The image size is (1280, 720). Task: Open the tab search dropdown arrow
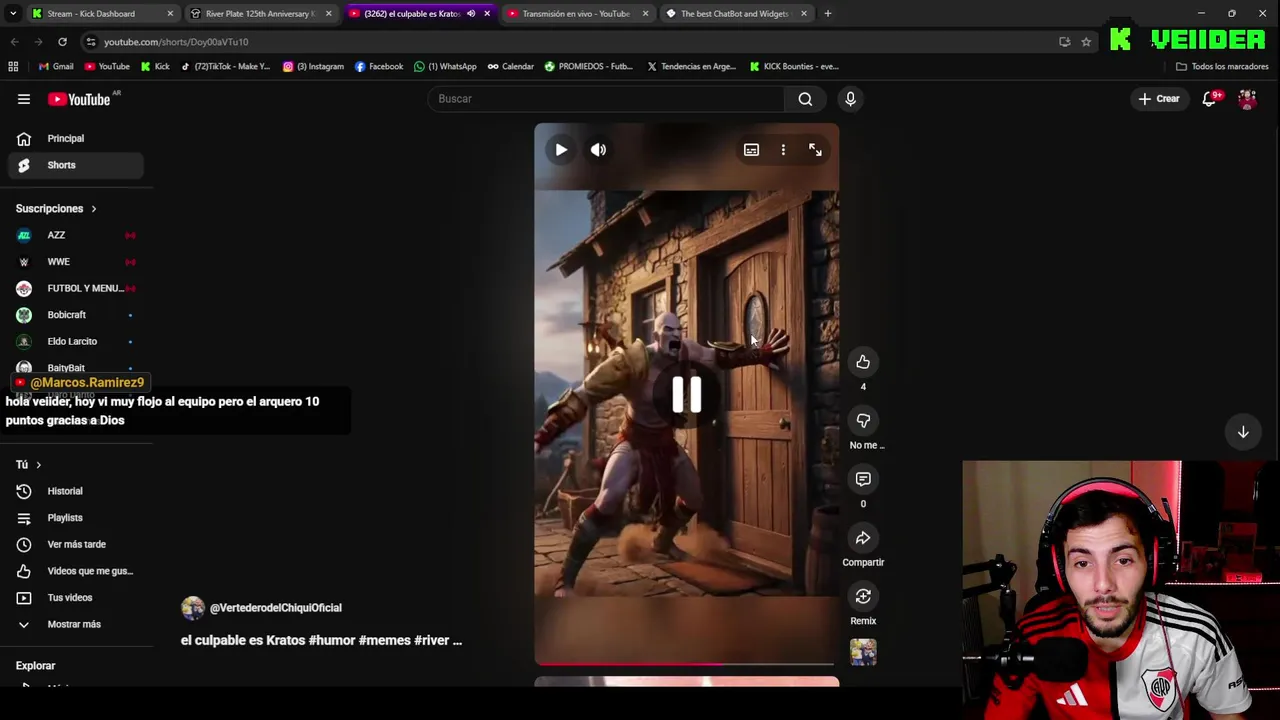pos(12,14)
